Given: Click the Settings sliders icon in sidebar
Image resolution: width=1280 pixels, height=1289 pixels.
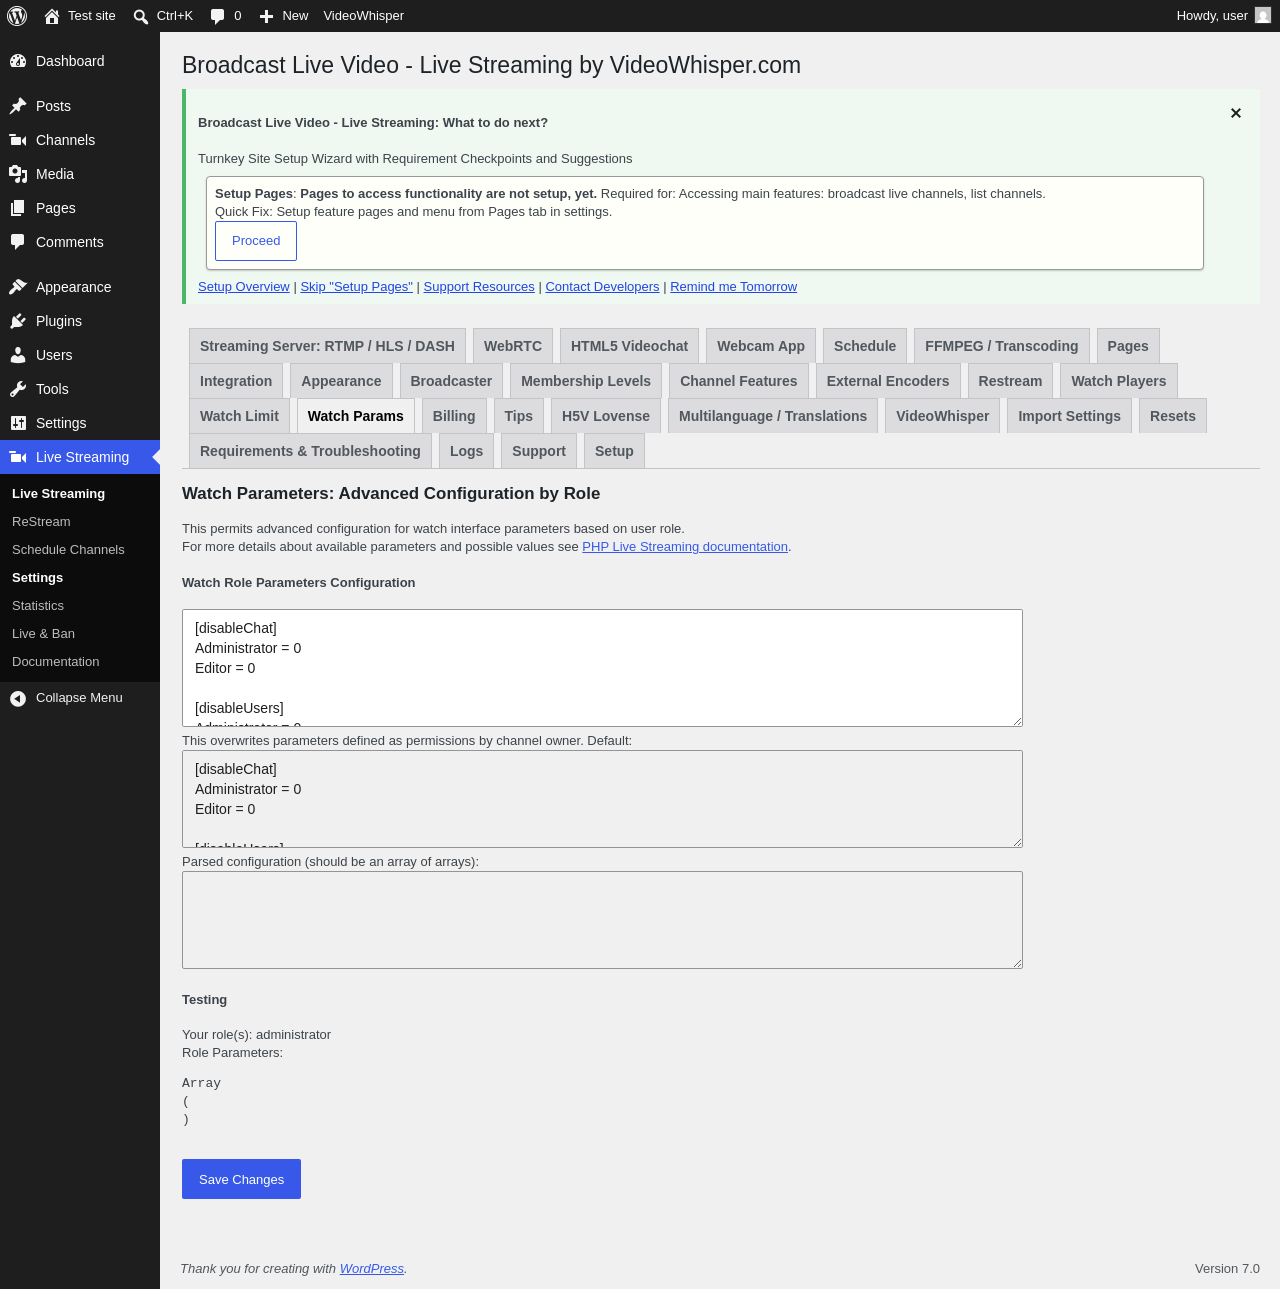Looking at the screenshot, I should [18, 423].
